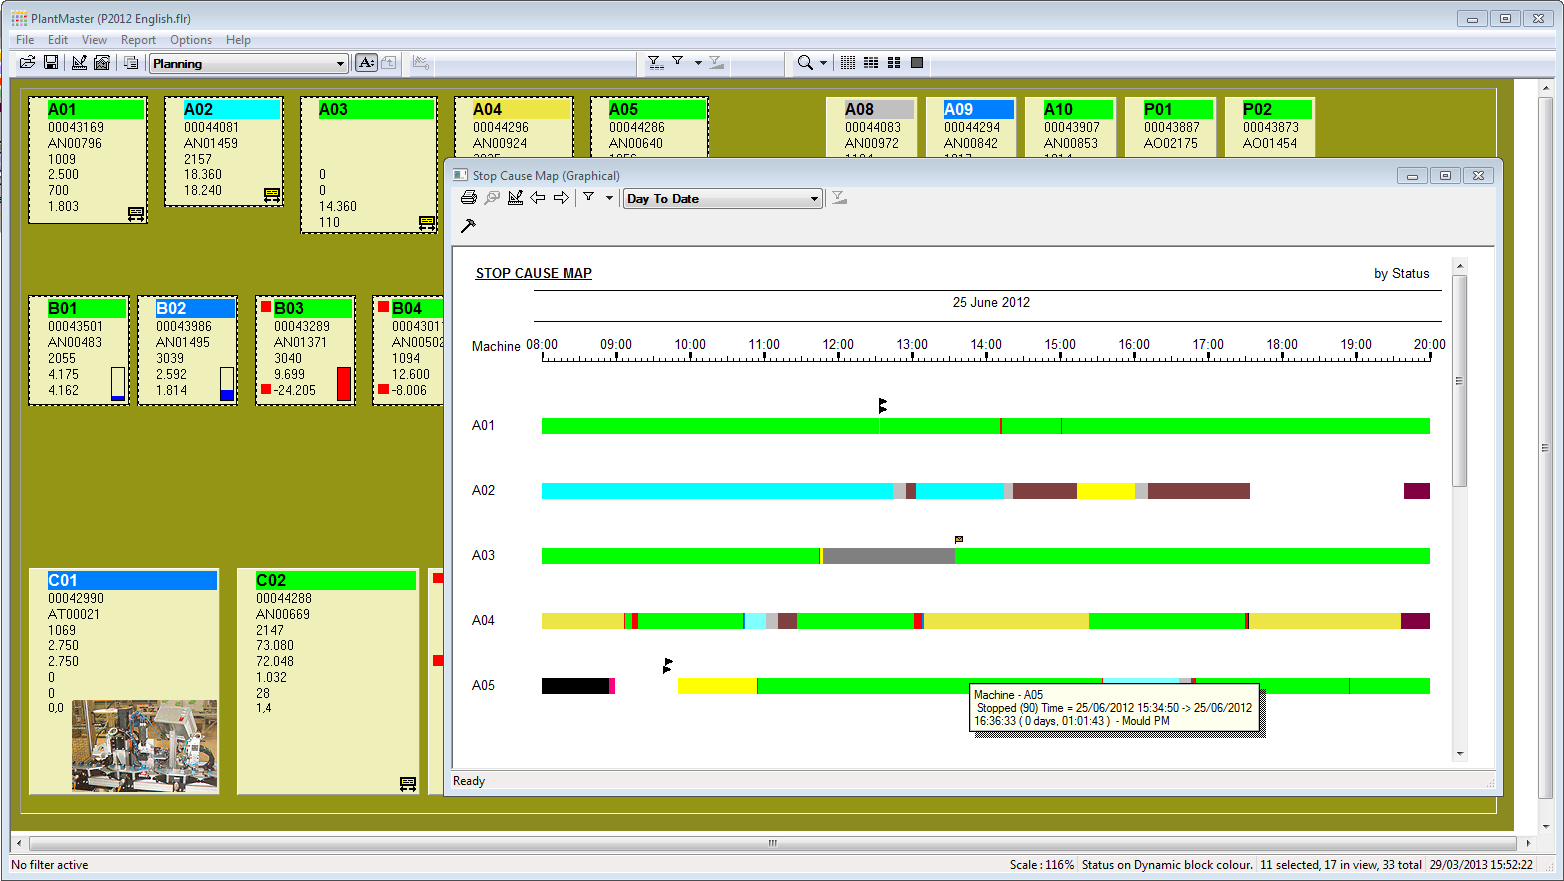Open the Edit menu
The width and height of the screenshot is (1564, 881).
click(58, 40)
